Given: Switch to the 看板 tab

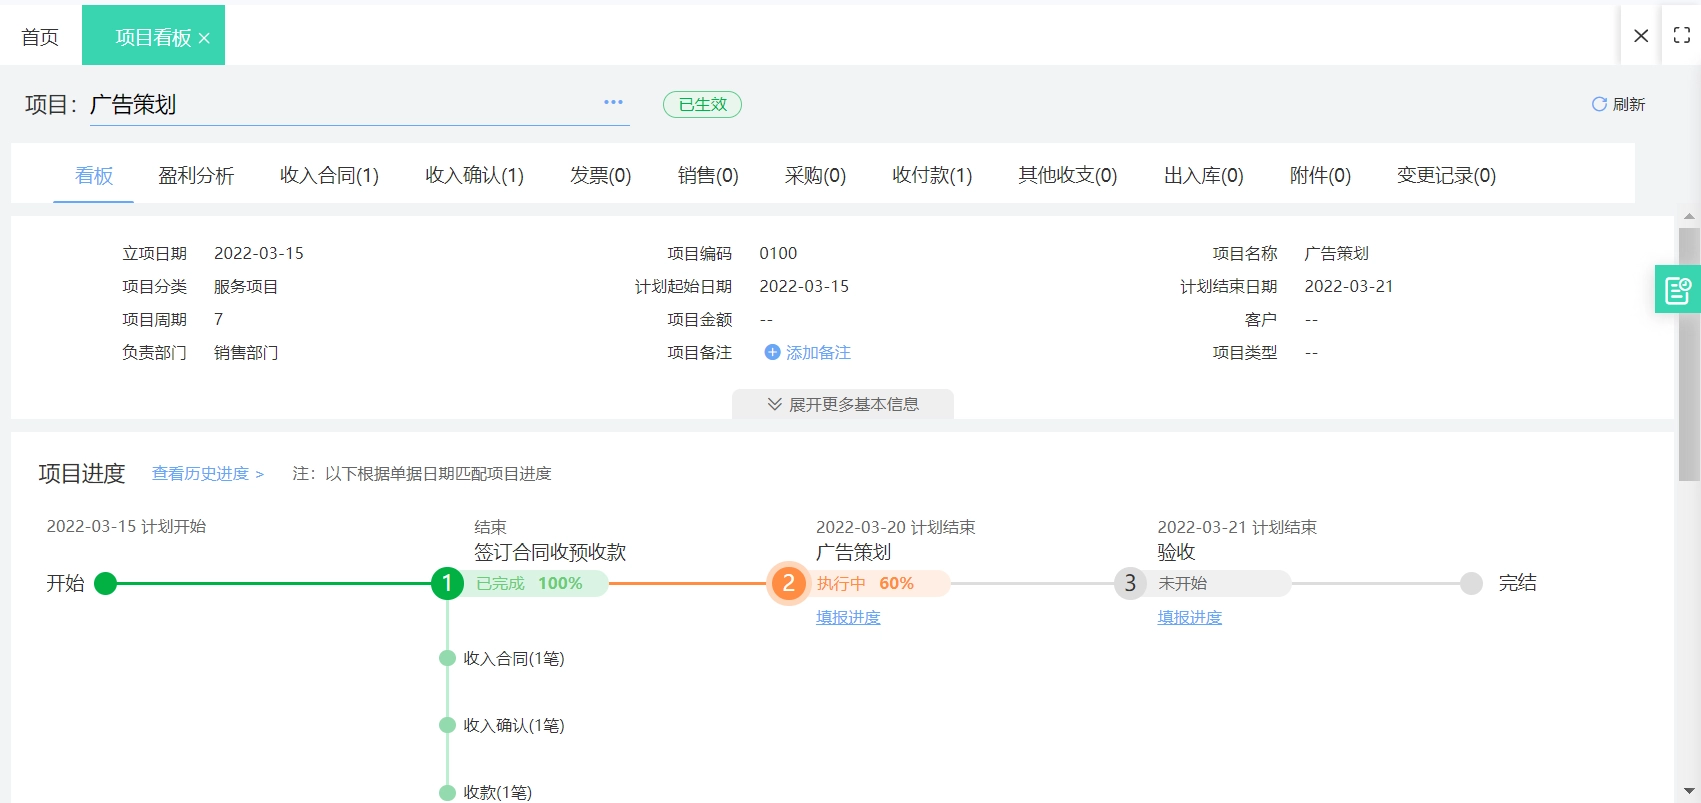Looking at the screenshot, I should click(94, 175).
